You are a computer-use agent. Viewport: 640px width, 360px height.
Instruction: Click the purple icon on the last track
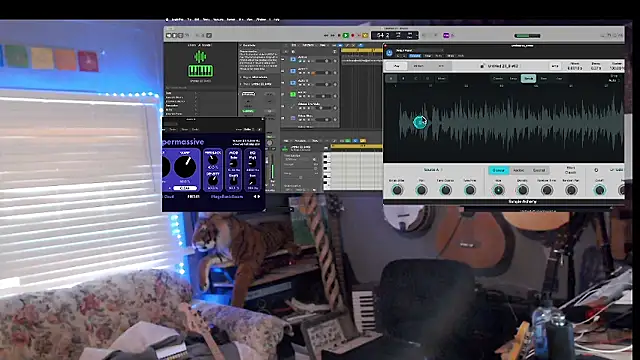coord(293,118)
